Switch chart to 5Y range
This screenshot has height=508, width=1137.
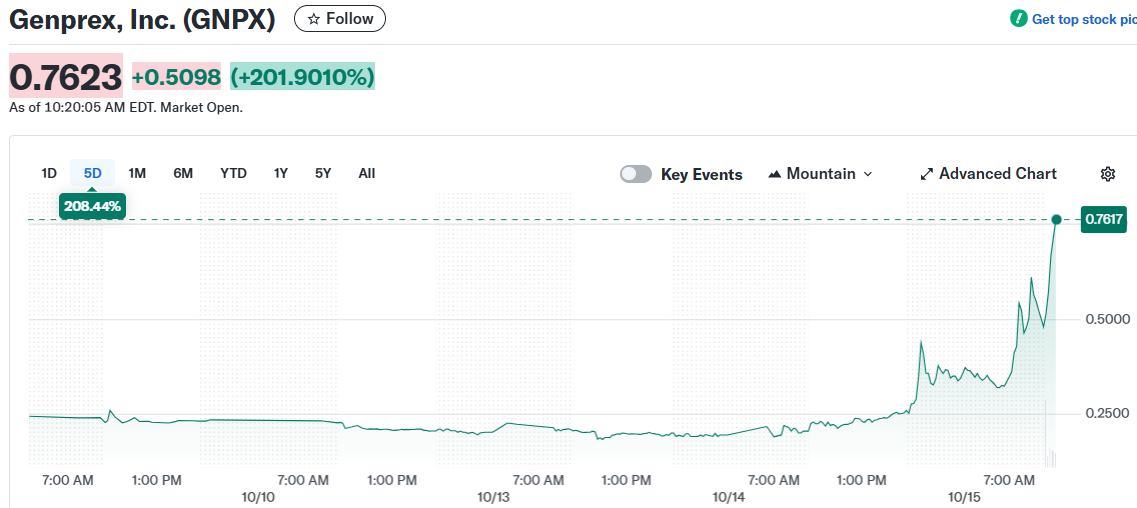coord(323,173)
